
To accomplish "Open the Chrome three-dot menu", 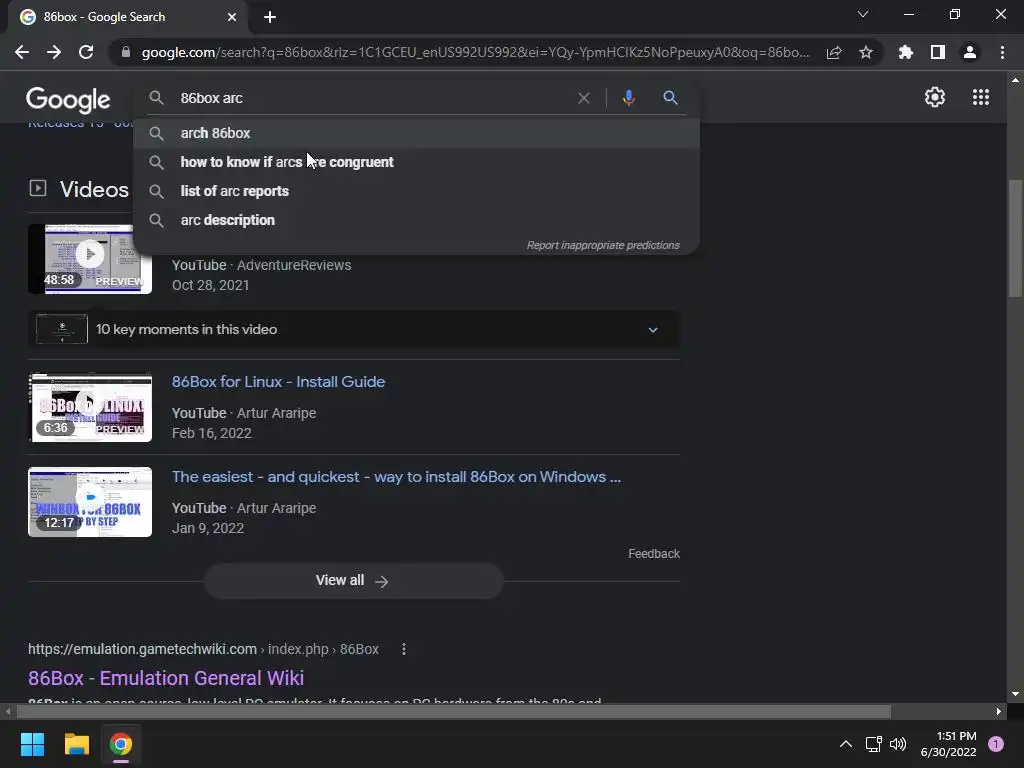I will [x=1002, y=52].
